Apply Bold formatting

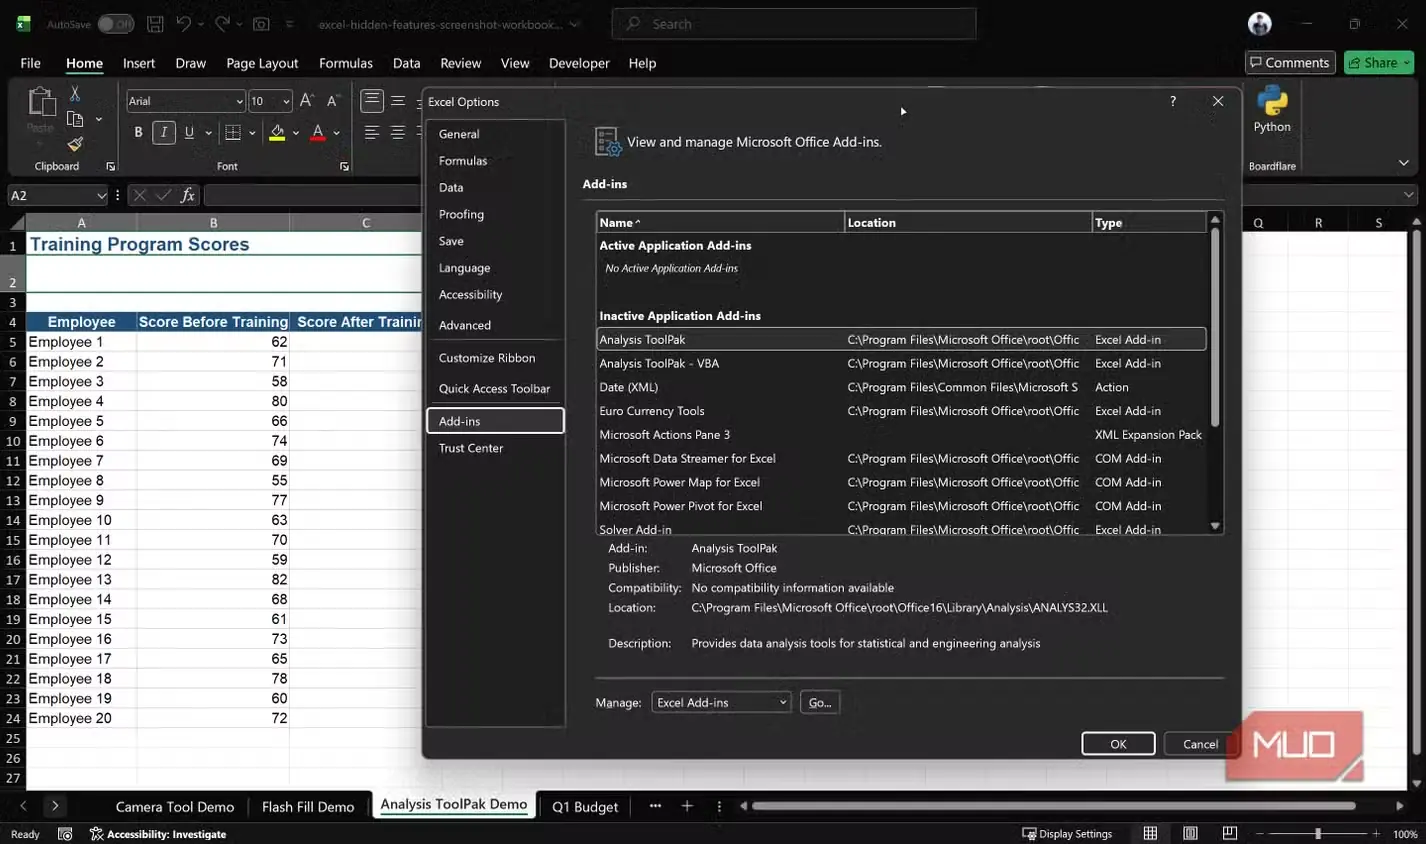[x=138, y=132]
